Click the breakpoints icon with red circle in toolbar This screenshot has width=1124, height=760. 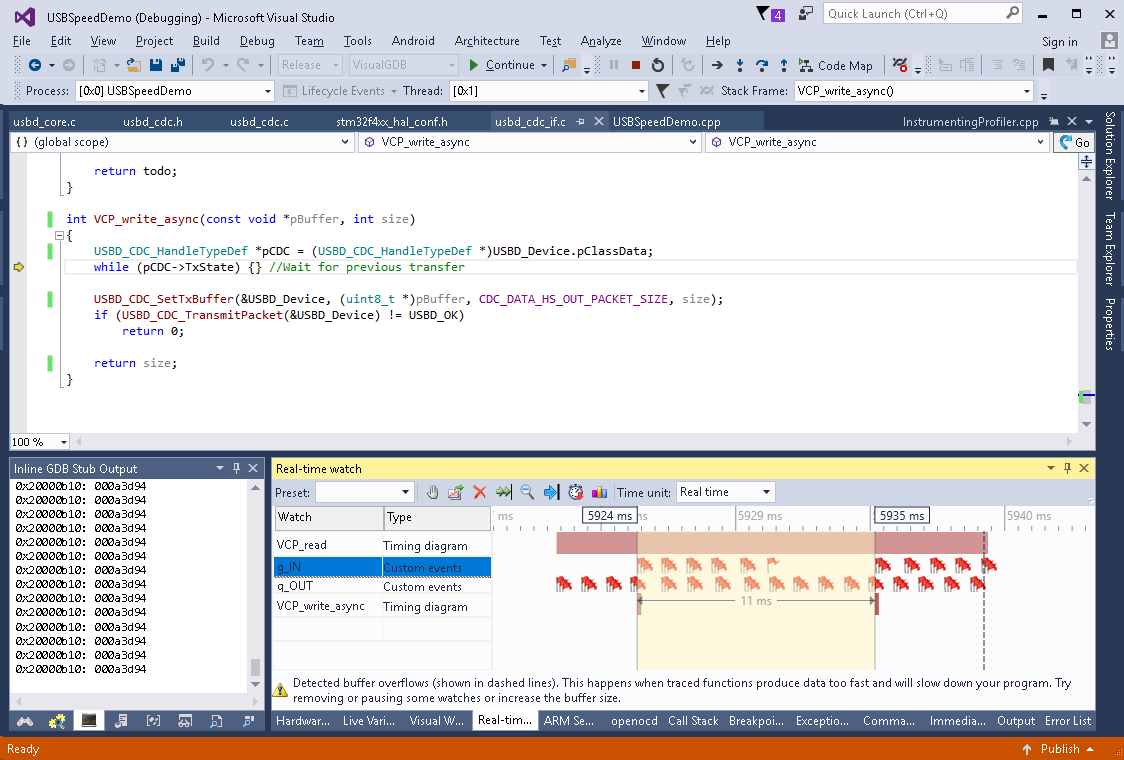[x=900, y=65]
